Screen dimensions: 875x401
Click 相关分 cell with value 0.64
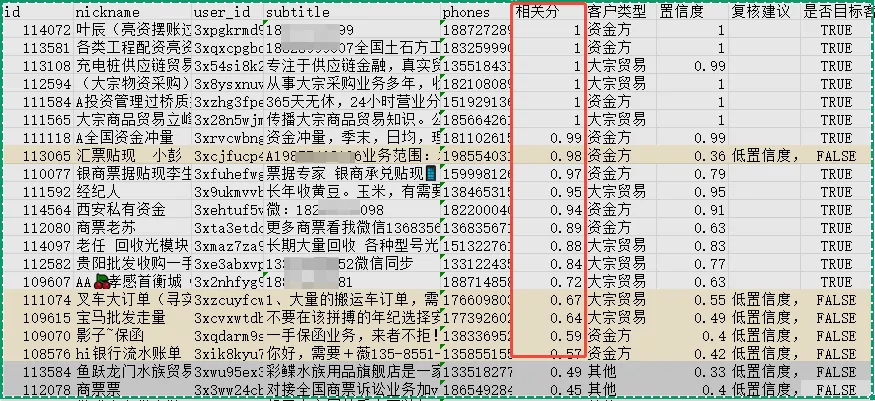(x=549, y=317)
